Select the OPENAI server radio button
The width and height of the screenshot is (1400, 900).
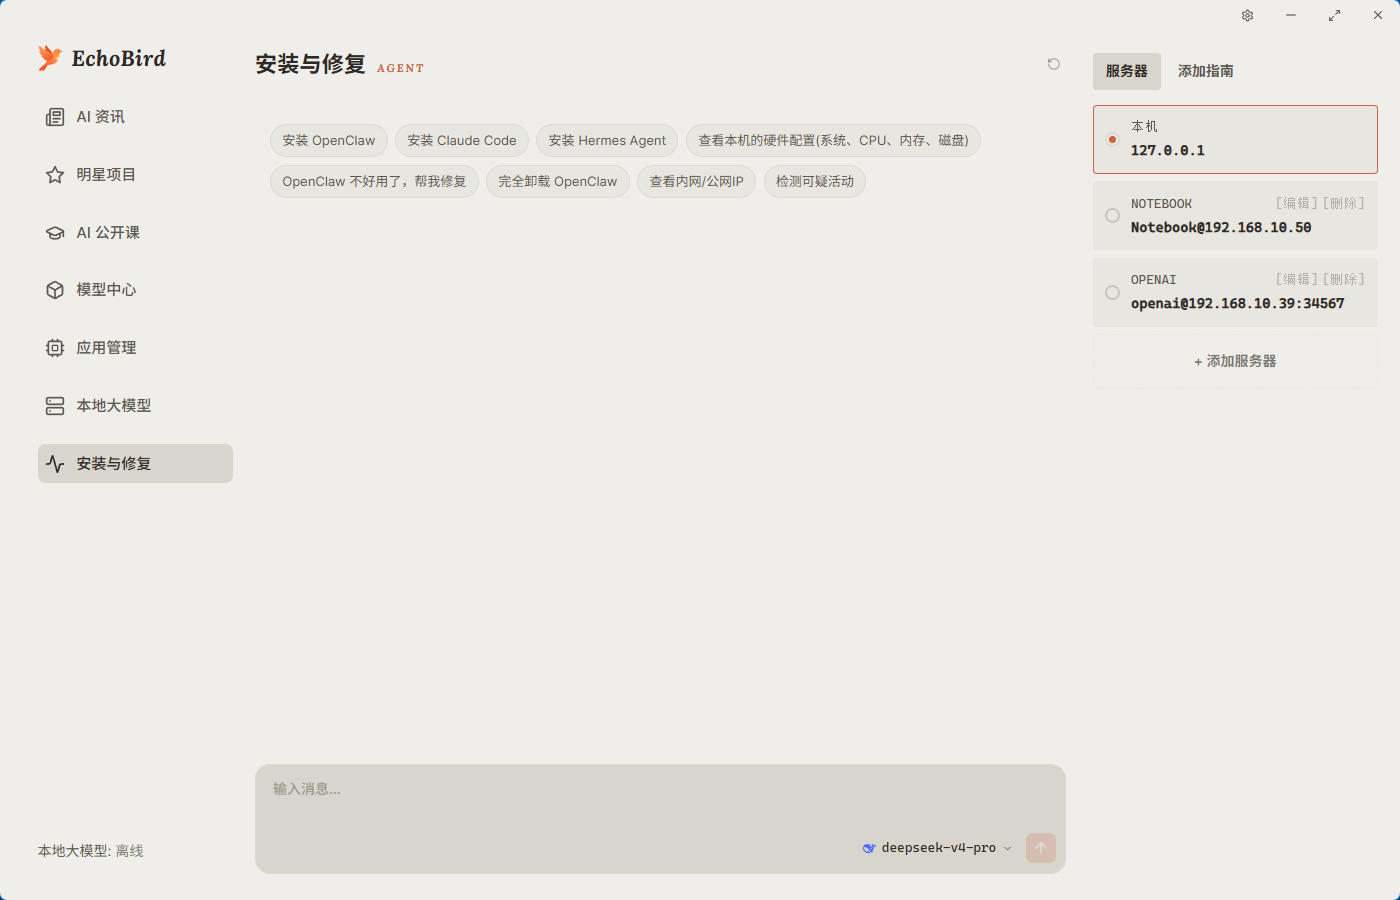[x=1112, y=293]
